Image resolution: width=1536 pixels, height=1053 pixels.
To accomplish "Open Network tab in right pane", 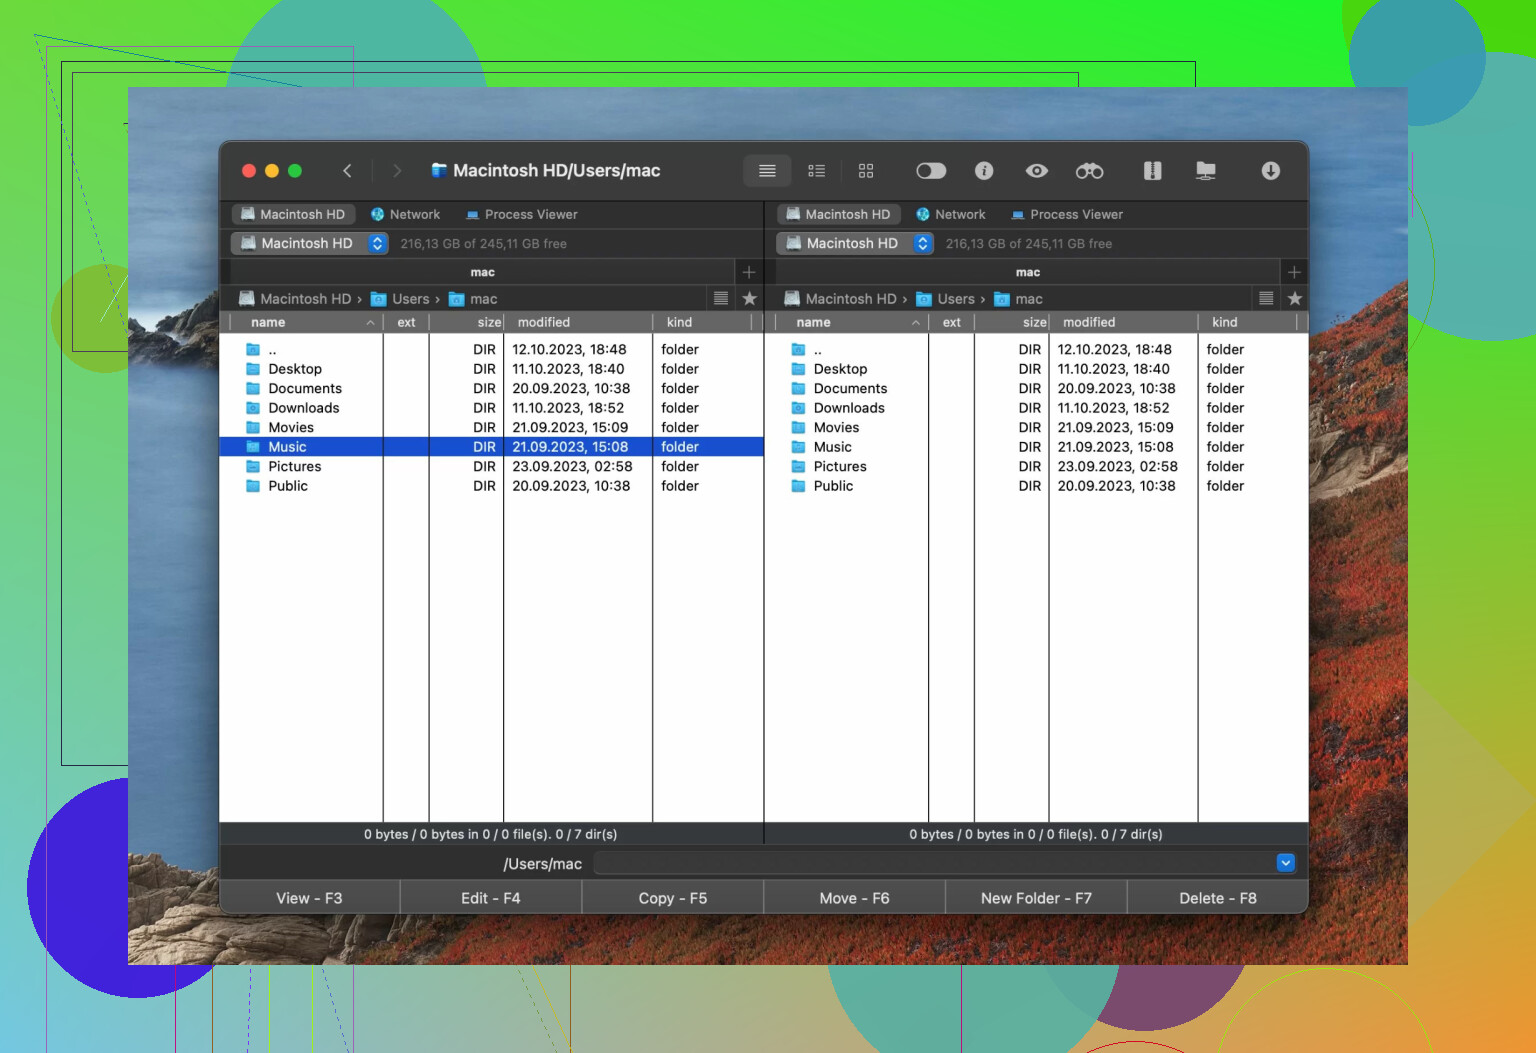I will tap(950, 214).
